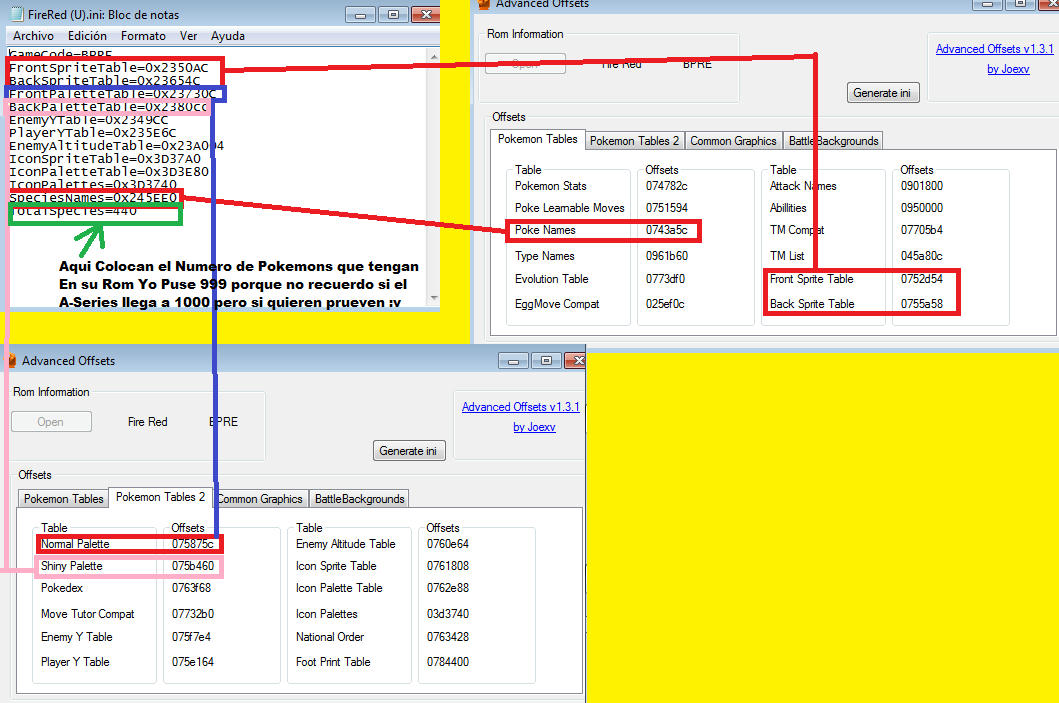Screen dimensions: 1059x703
Task: Open by Joexv link in upper window
Action: [1008, 69]
